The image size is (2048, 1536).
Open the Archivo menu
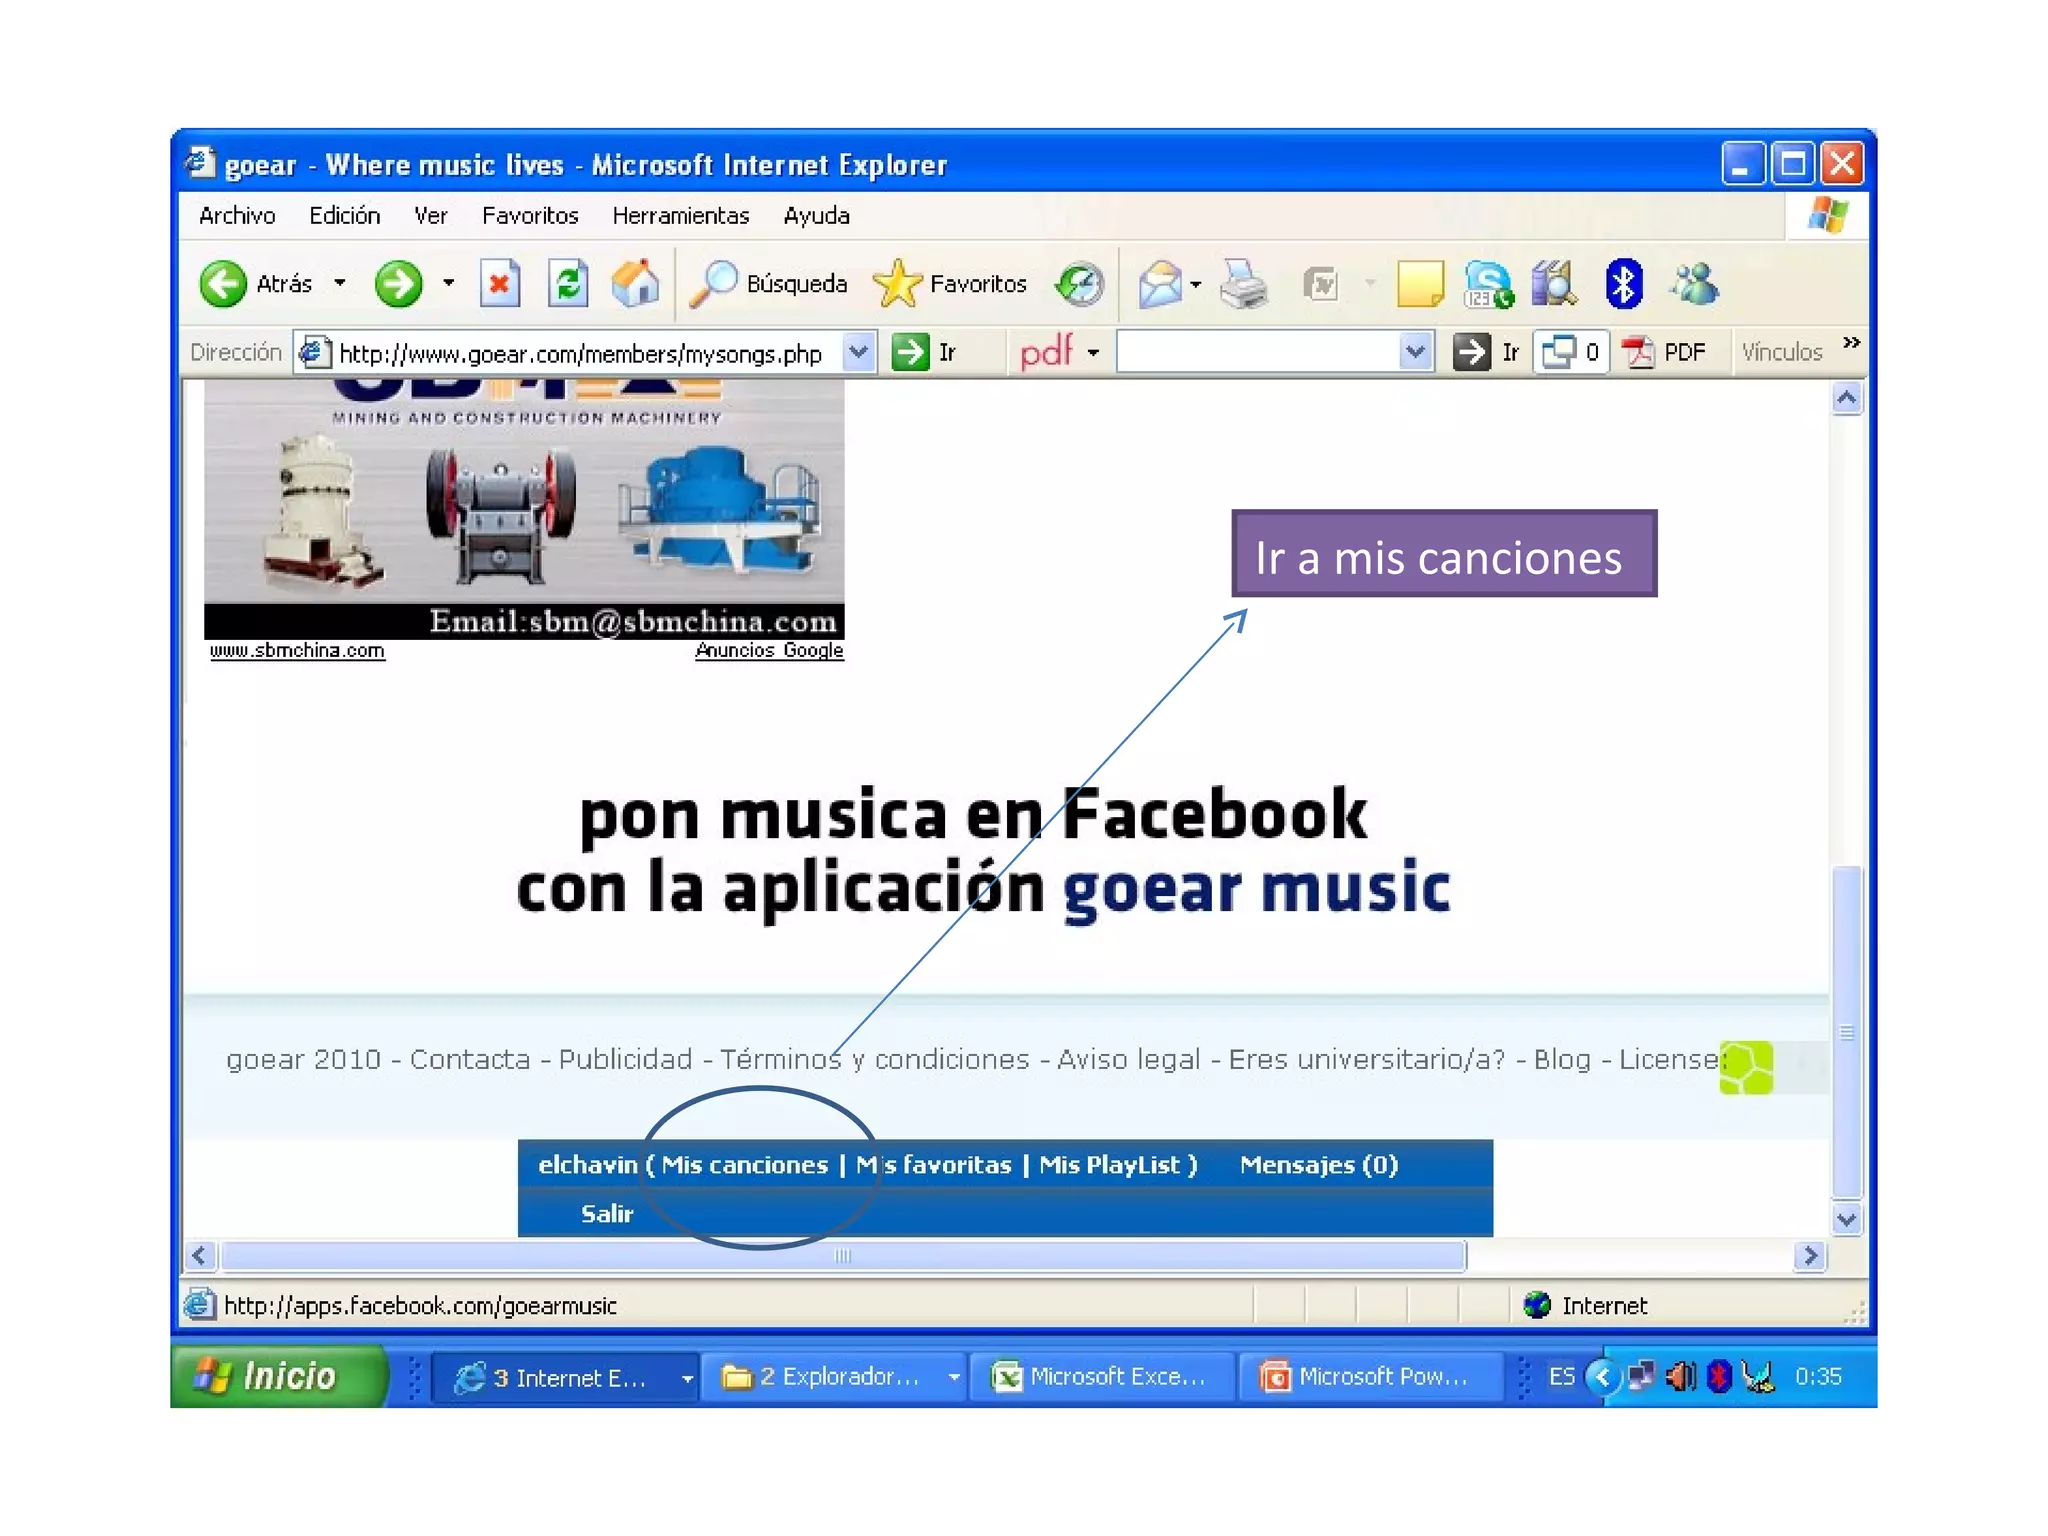tap(237, 216)
